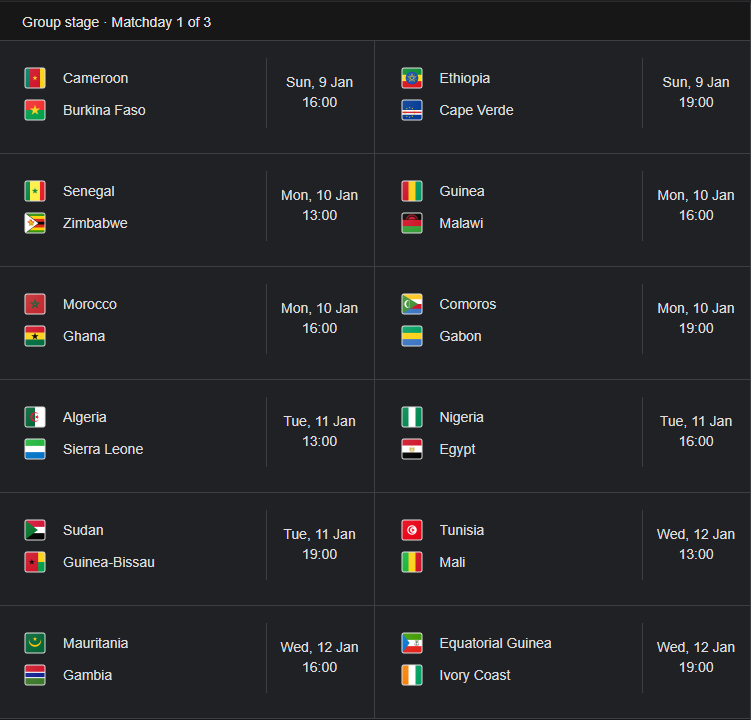The image size is (751, 720).
Task: Click the Tunisia flag icon
Action: [x=412, y=530]
